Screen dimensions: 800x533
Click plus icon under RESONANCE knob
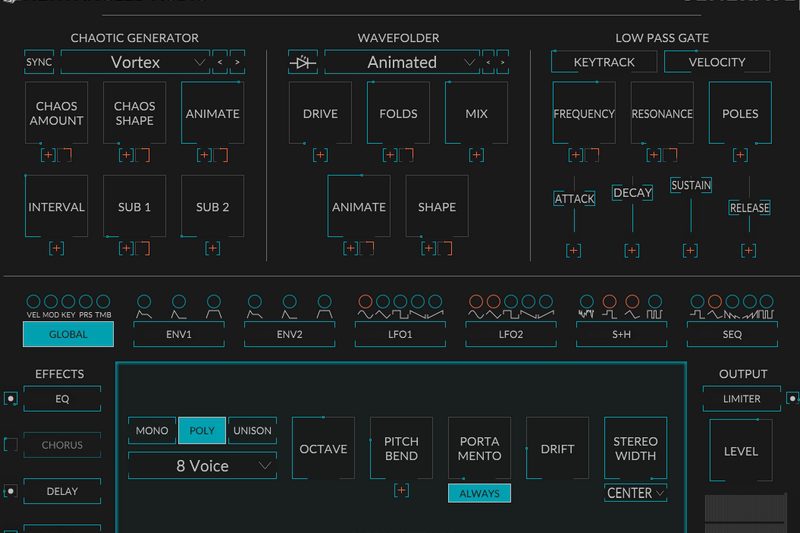point(654,155)
